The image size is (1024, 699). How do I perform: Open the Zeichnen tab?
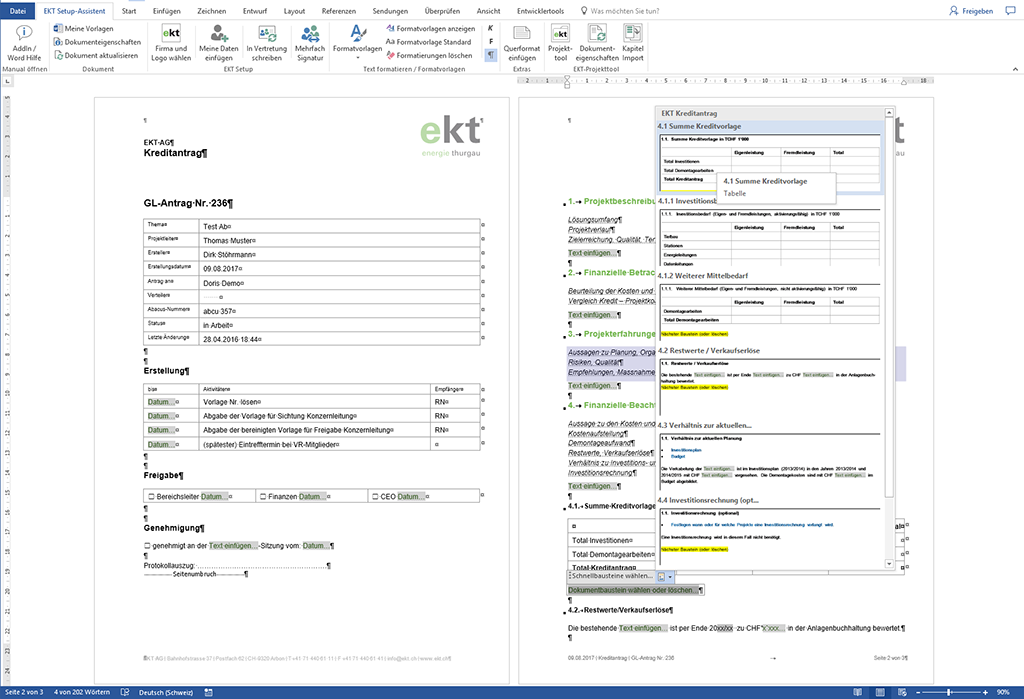212,11
